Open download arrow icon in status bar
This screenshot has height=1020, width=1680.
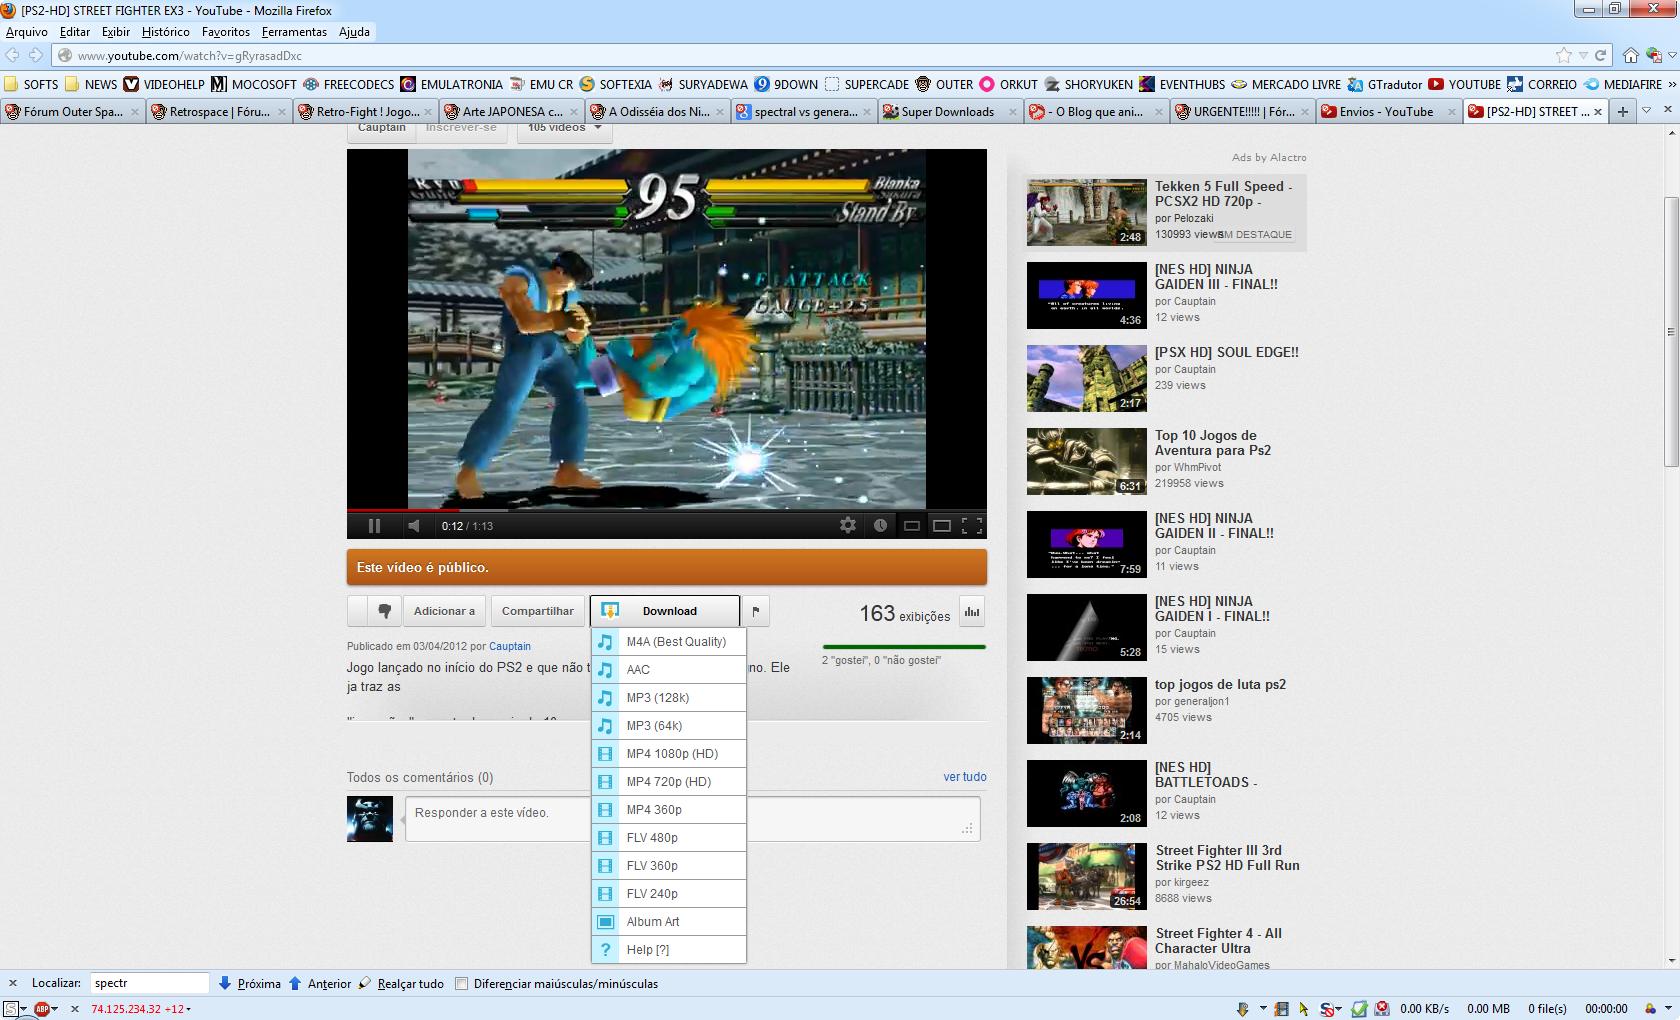point(1243,1009)
